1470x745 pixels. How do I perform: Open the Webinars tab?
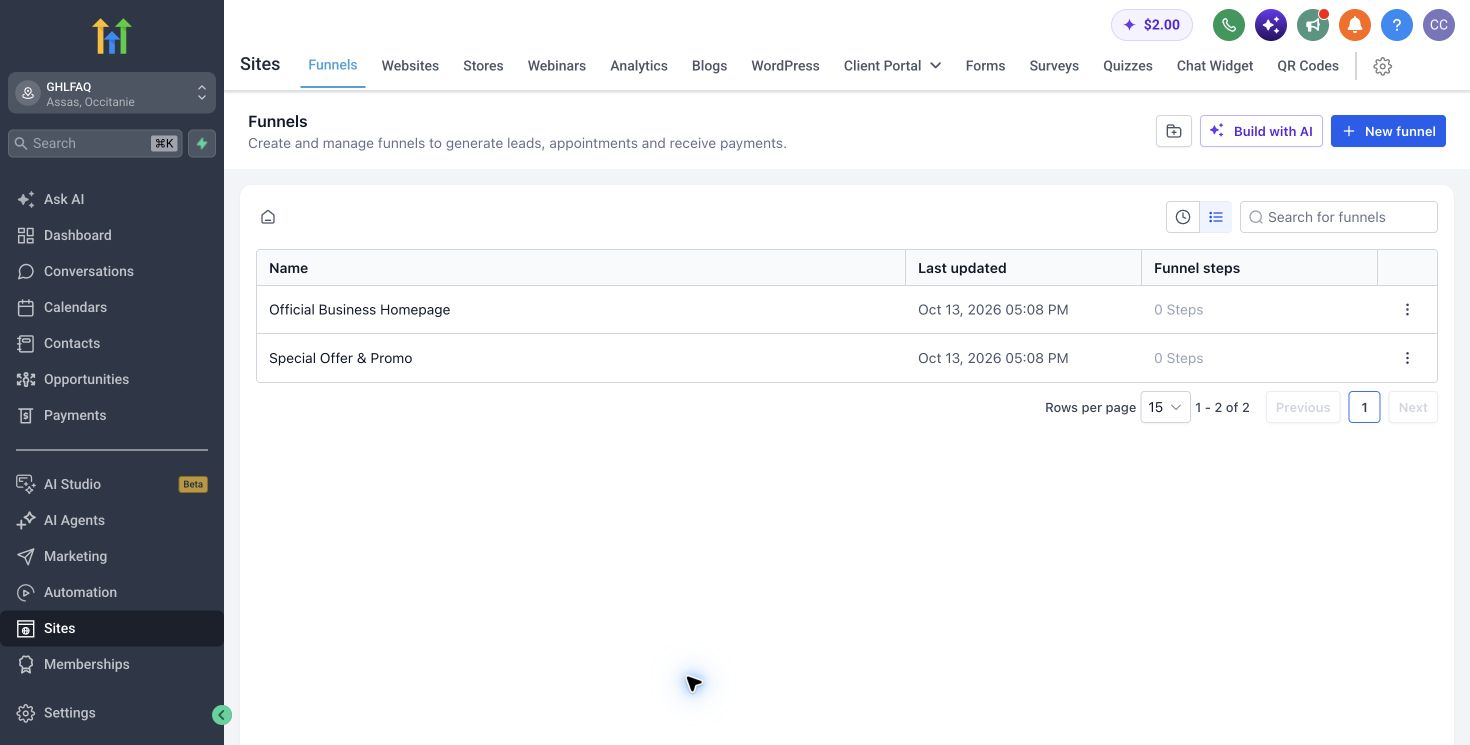[x=557, y=66]
